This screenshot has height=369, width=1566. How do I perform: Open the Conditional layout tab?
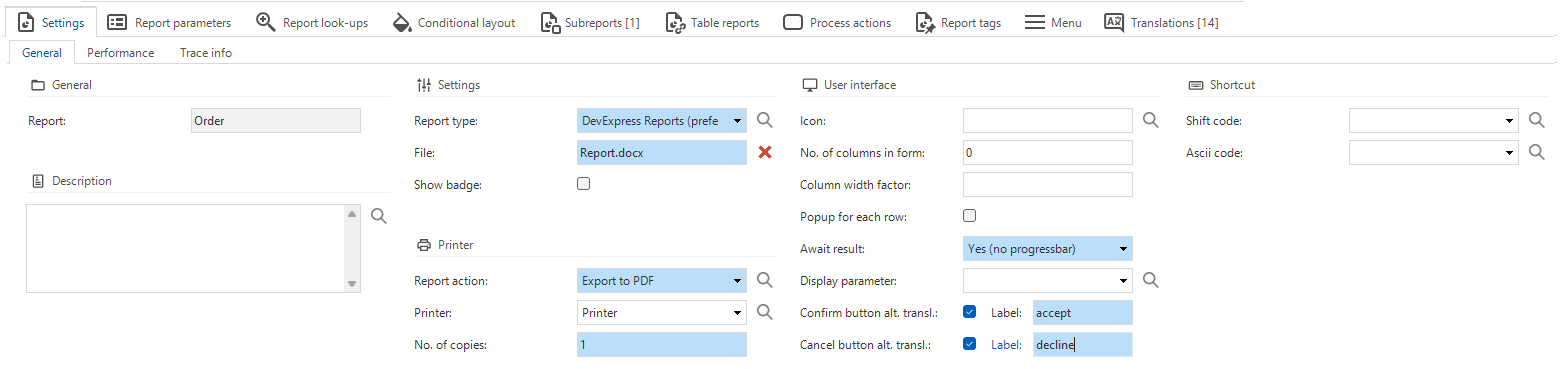point(454,22)
